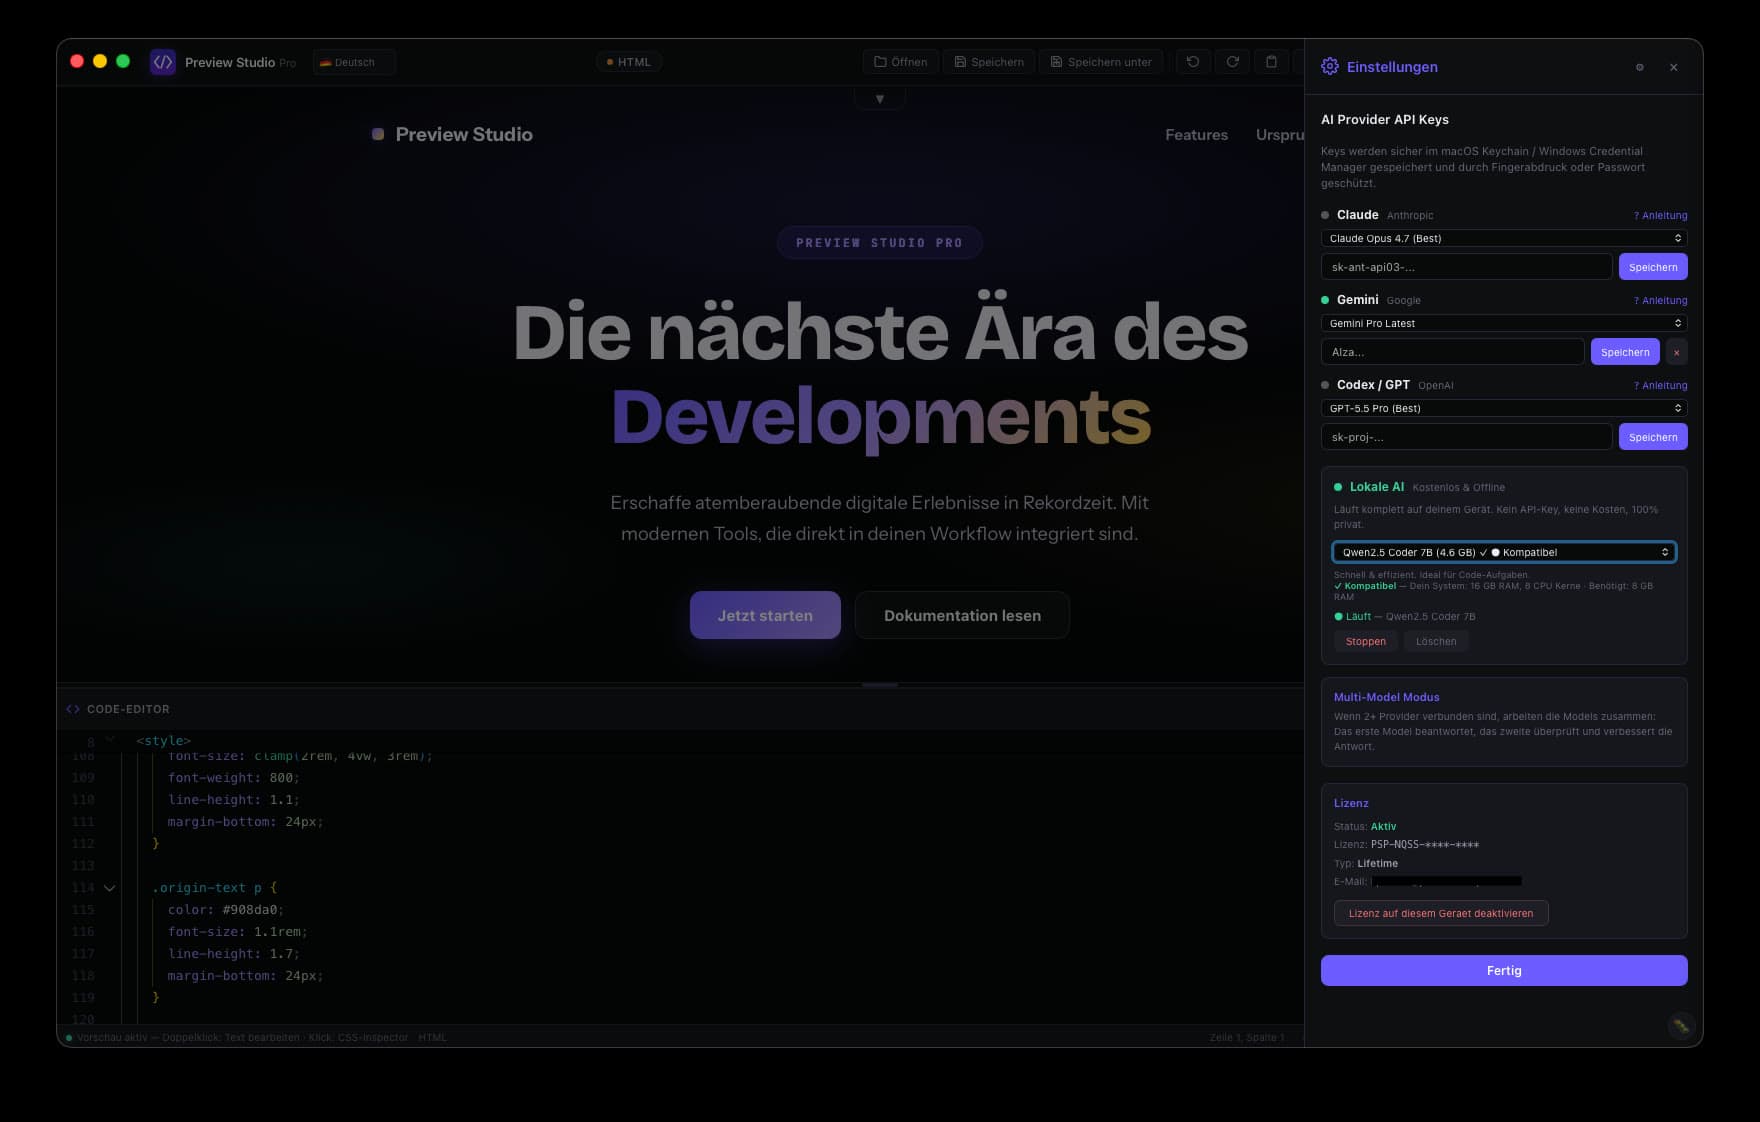Click the 'font-weight: 800;' code line

234,778
